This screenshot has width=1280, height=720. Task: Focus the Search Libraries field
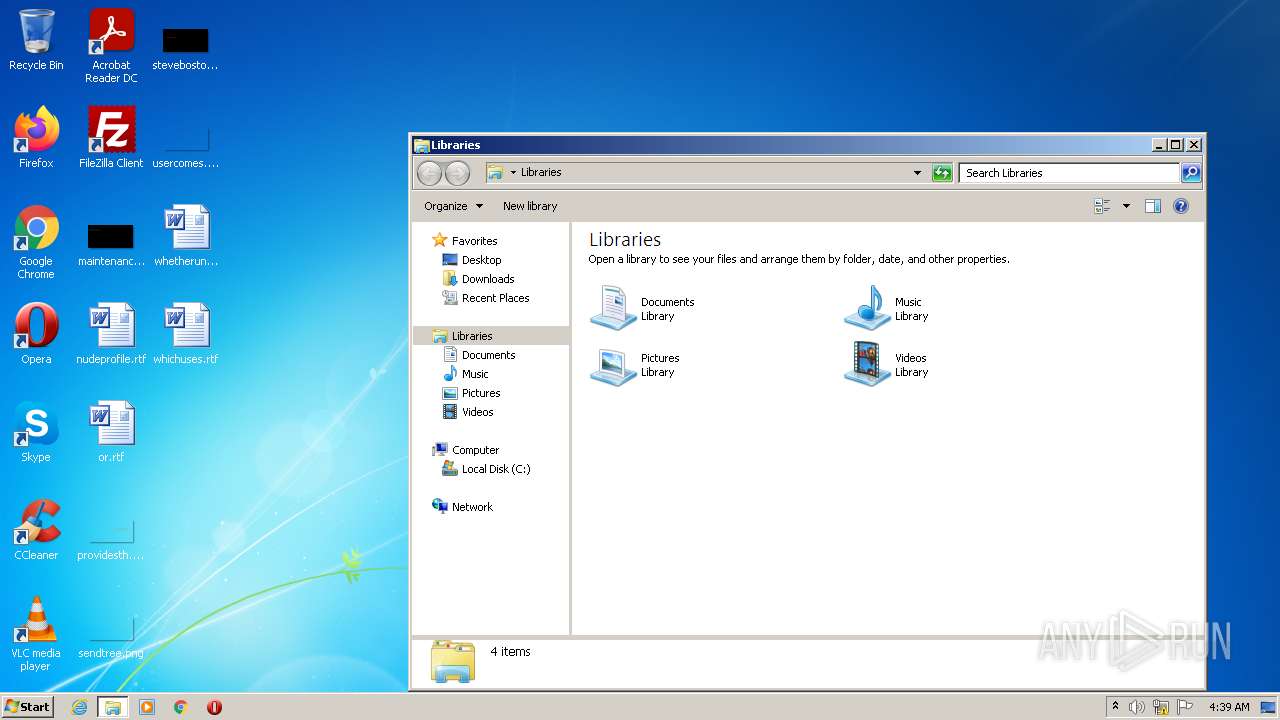point(1069,173)
